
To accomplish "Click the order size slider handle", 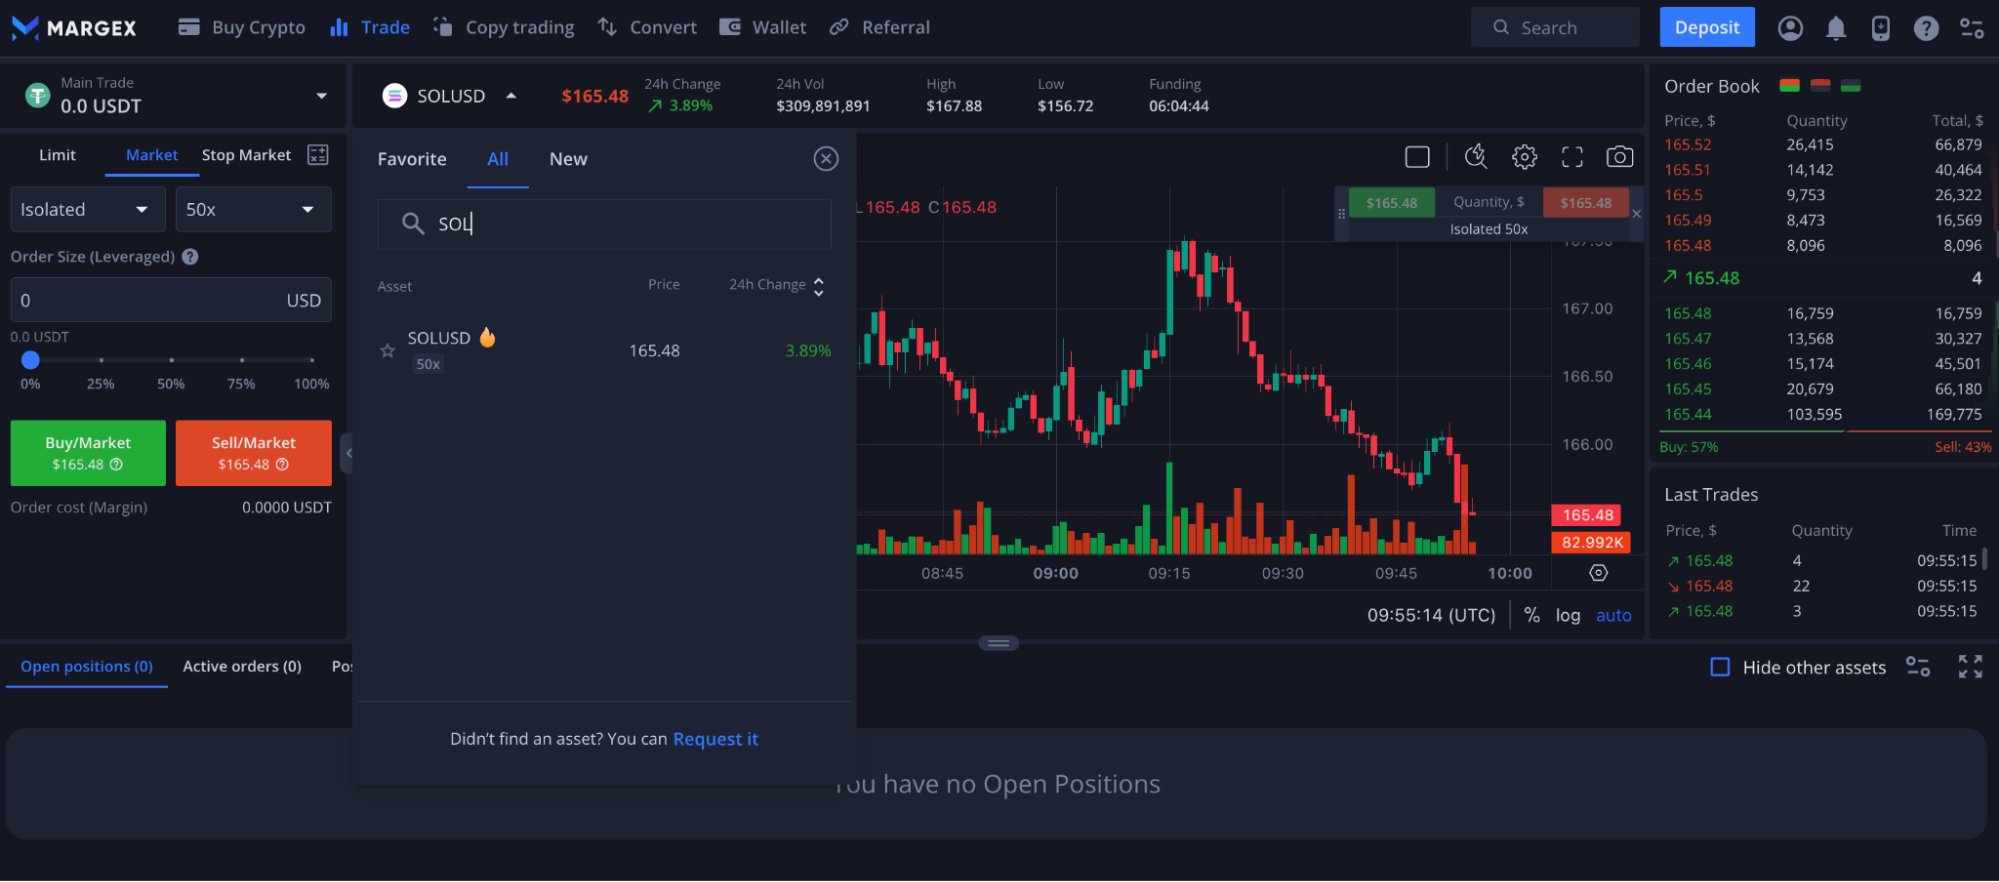I will (30, 360).
